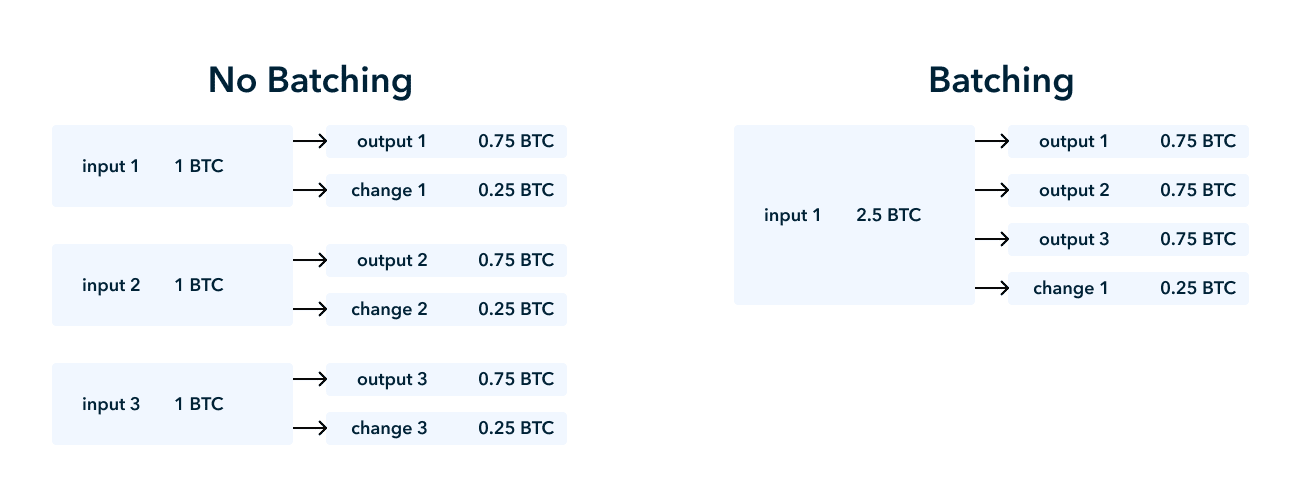Screen dimensions: 1300x500
Task: Click the arrow pointing to output 2 under No Batching
Action: pyautogui.click(x=310, y=261)
